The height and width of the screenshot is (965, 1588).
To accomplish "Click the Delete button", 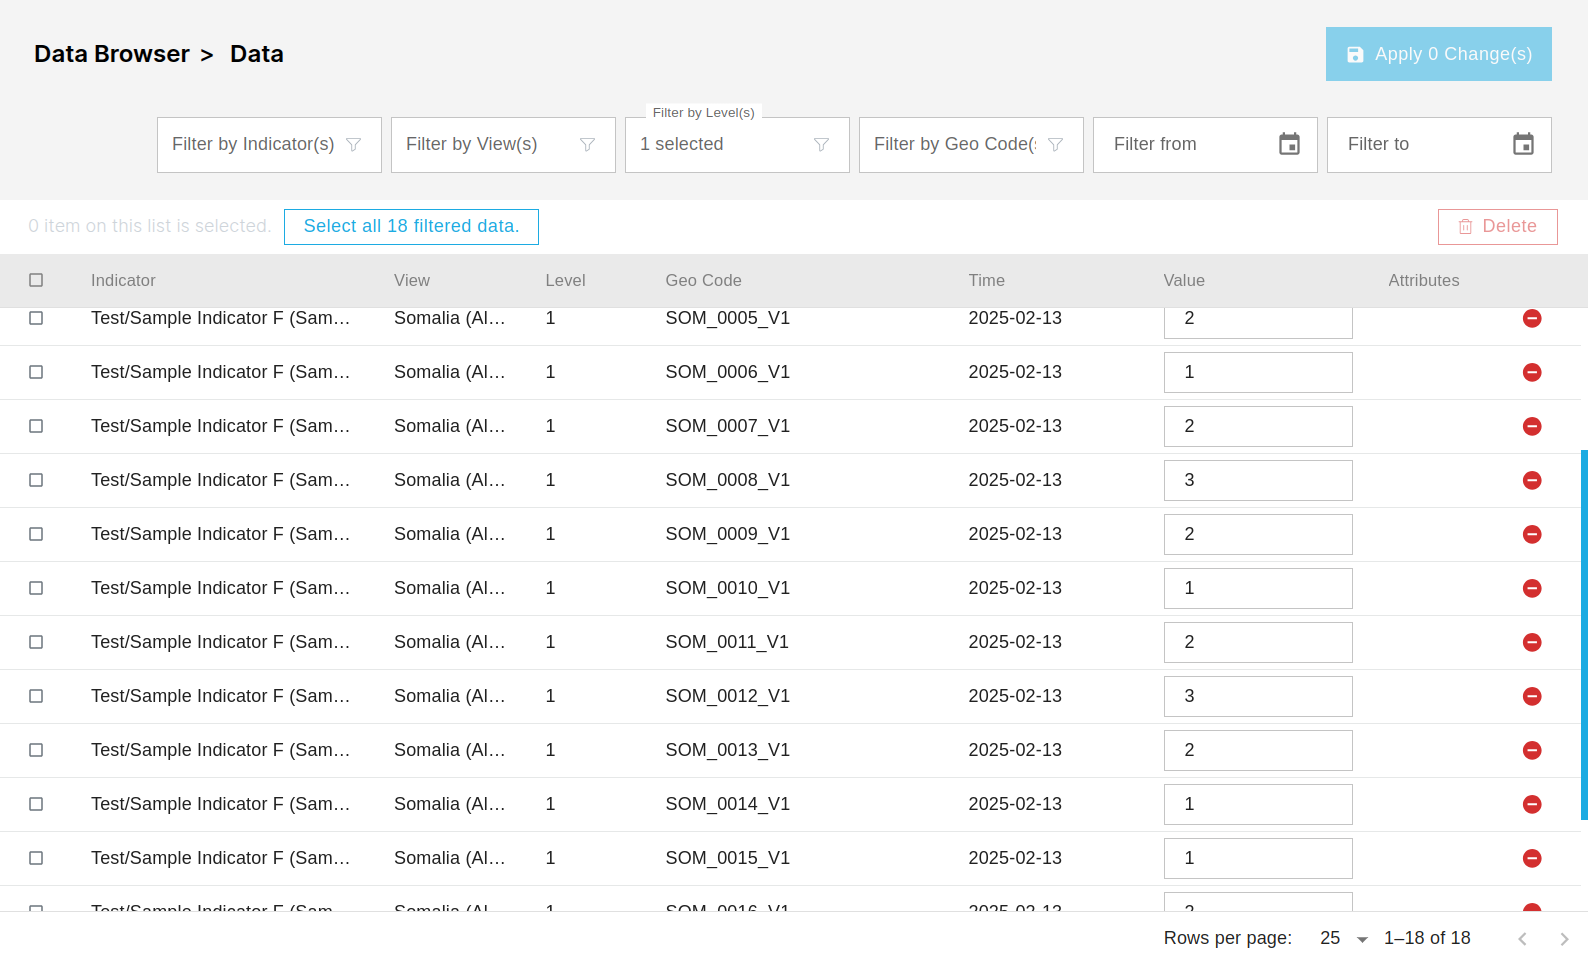I will click(x=1497, y=227).
